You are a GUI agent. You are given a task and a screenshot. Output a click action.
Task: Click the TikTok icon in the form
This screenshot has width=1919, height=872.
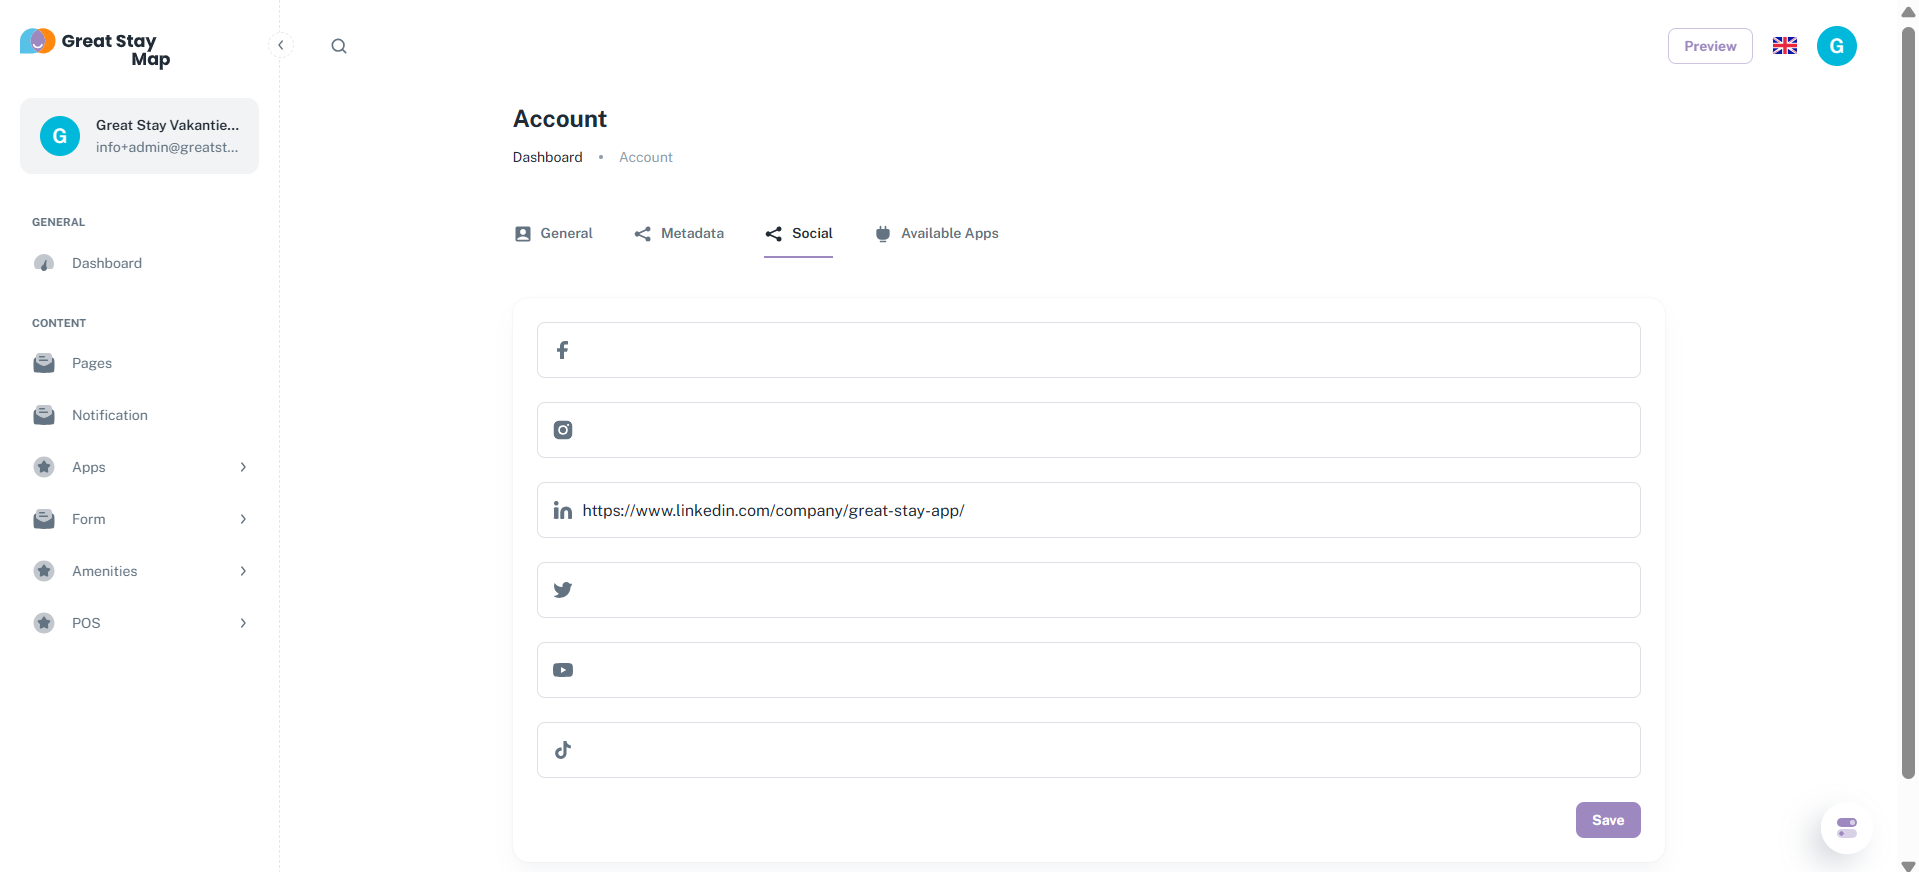pos(563,750)
